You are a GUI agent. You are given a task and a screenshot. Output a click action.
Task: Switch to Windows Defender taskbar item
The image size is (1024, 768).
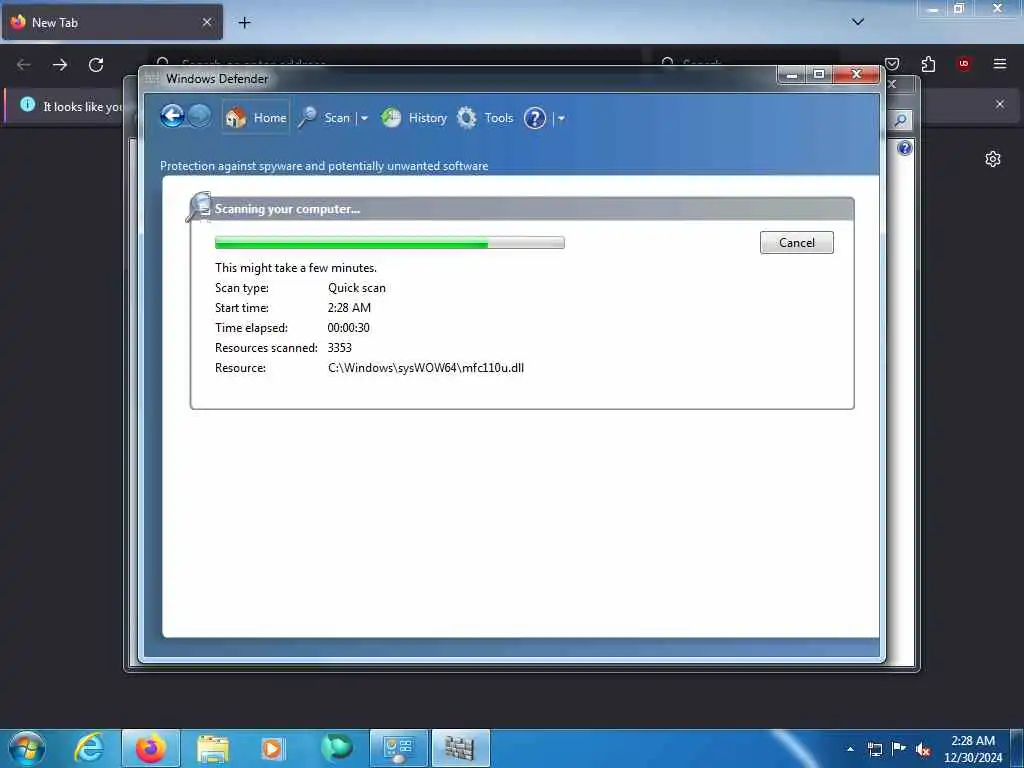tap(460, 748)
